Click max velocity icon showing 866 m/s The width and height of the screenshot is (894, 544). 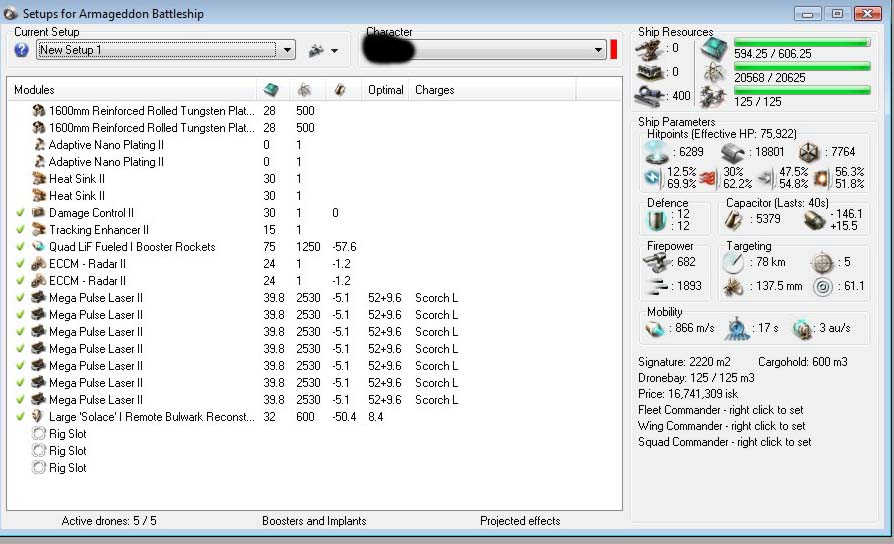[x=655, y=329]
